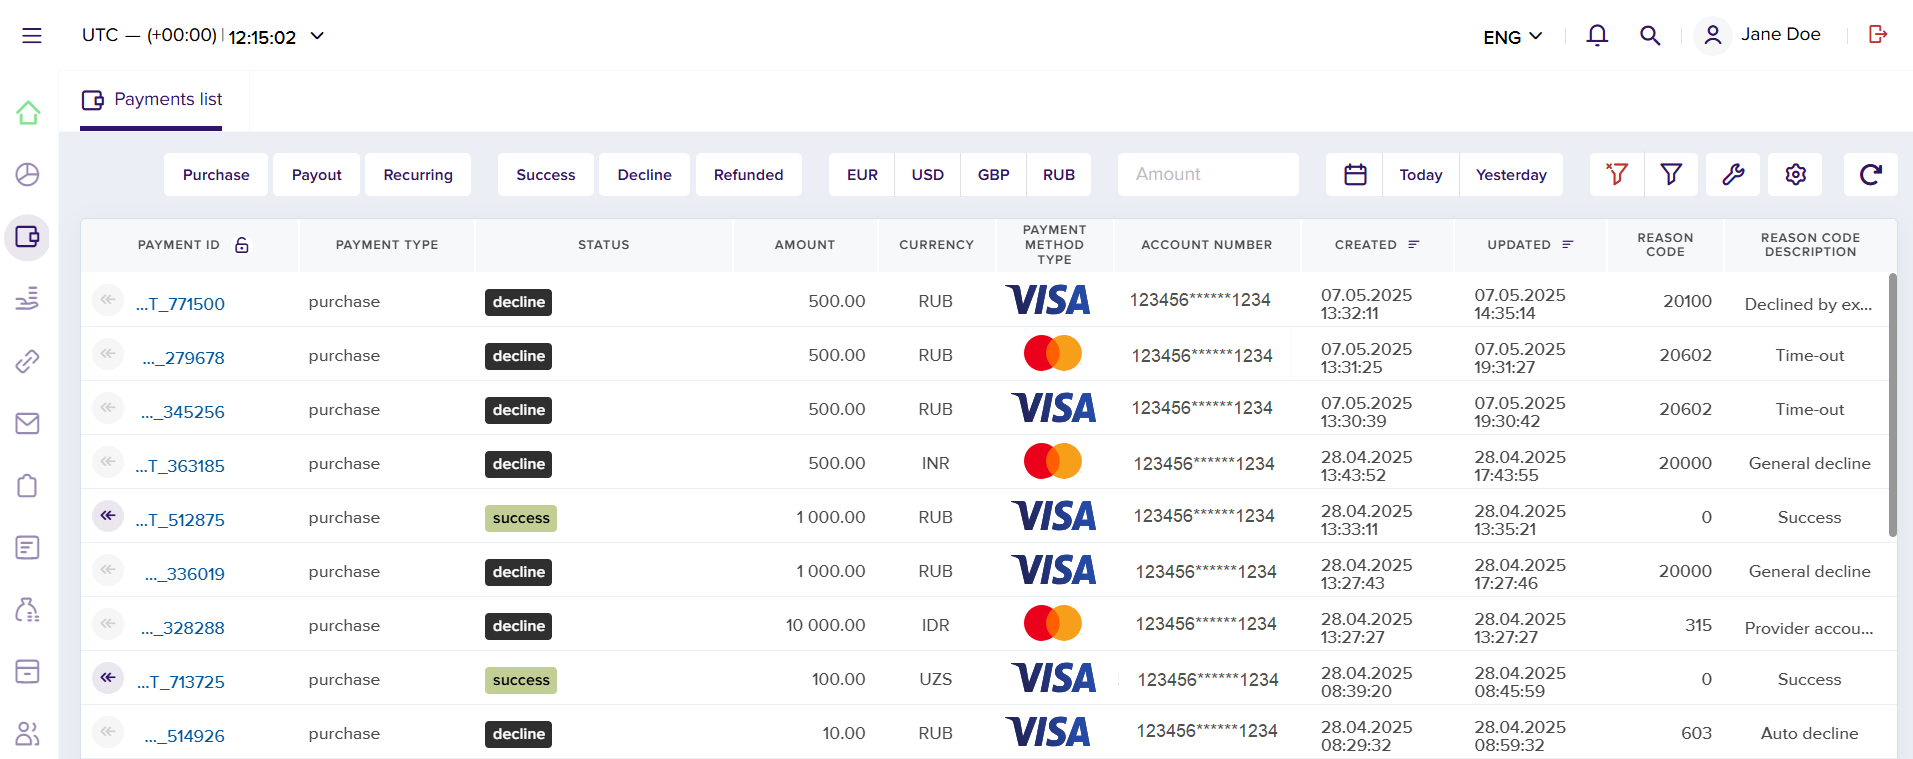Screen dimensions: 1913x759
Task: Click the decline badge for ..._514926
Action: pyautogui.click(x=519, y=734)
